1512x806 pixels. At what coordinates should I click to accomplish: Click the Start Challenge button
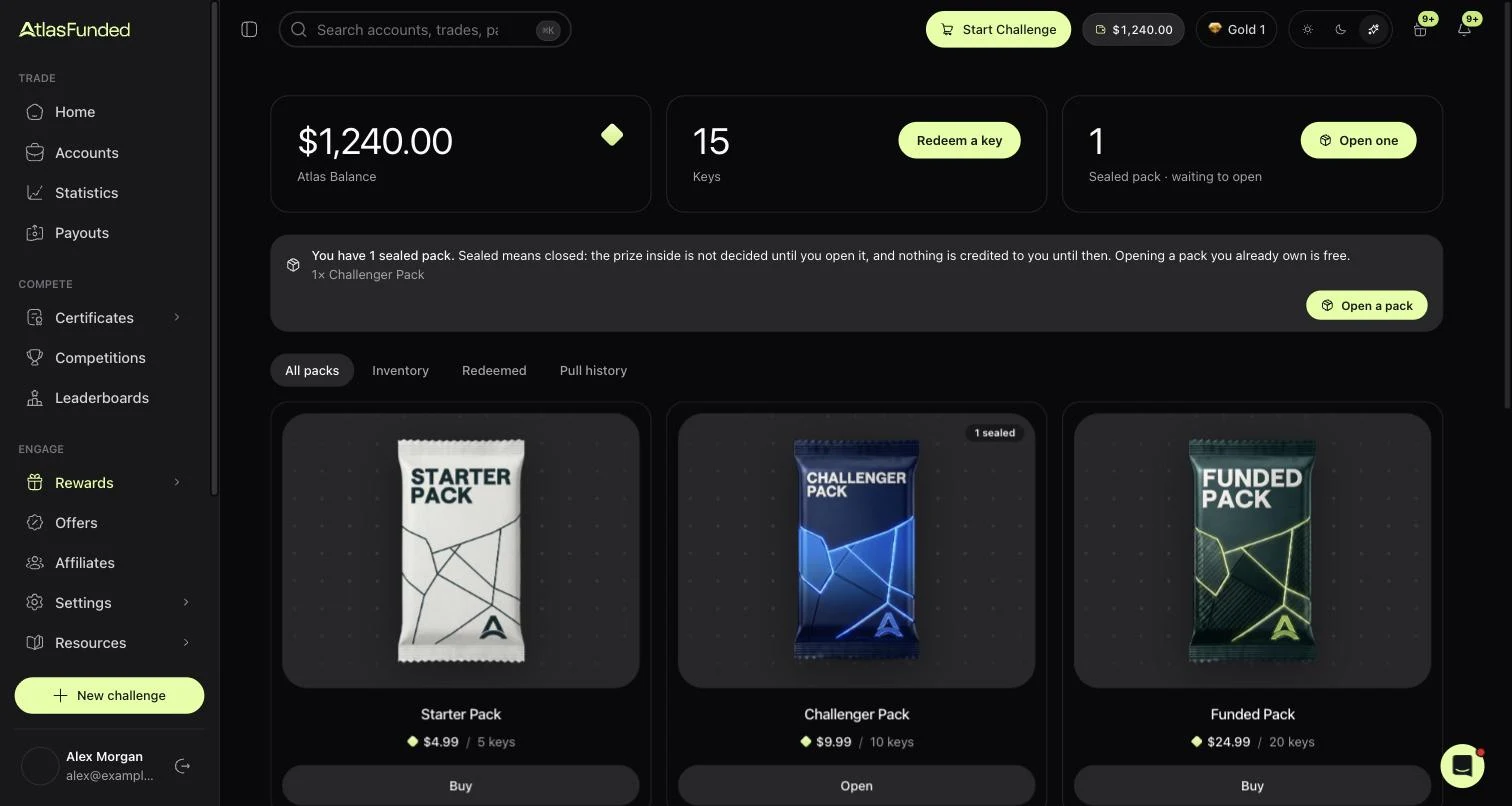click(x=998, y=30)
